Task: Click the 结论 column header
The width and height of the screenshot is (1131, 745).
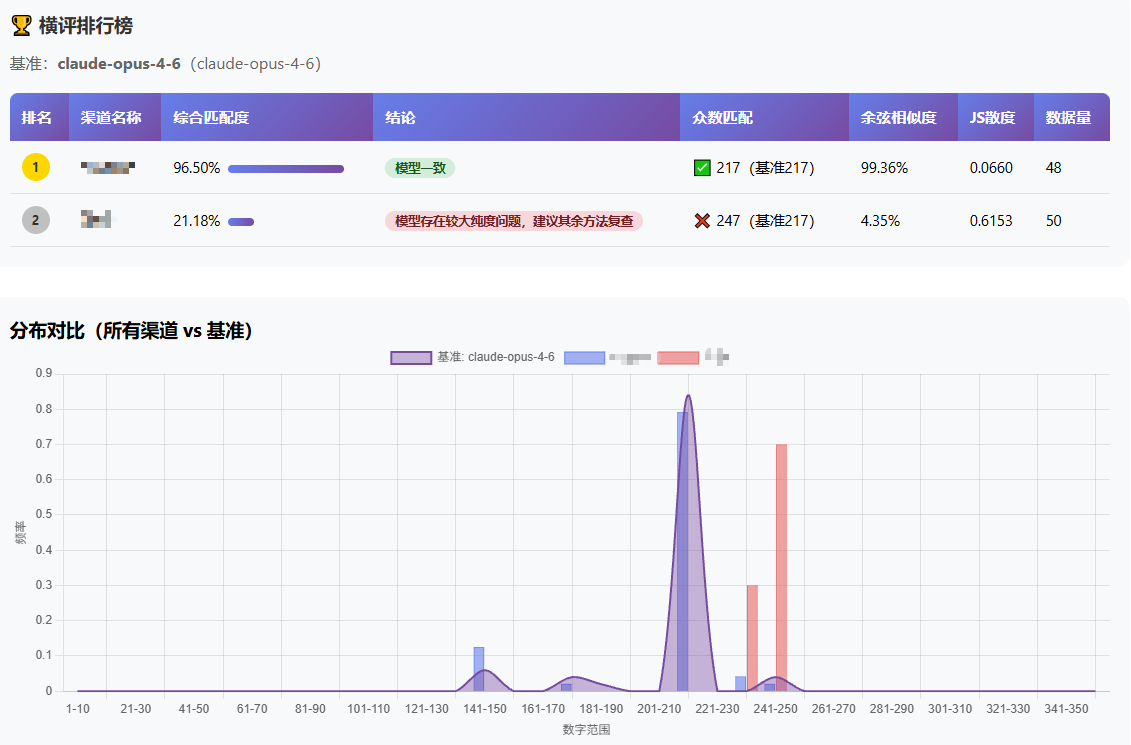Action: (527, 117)
